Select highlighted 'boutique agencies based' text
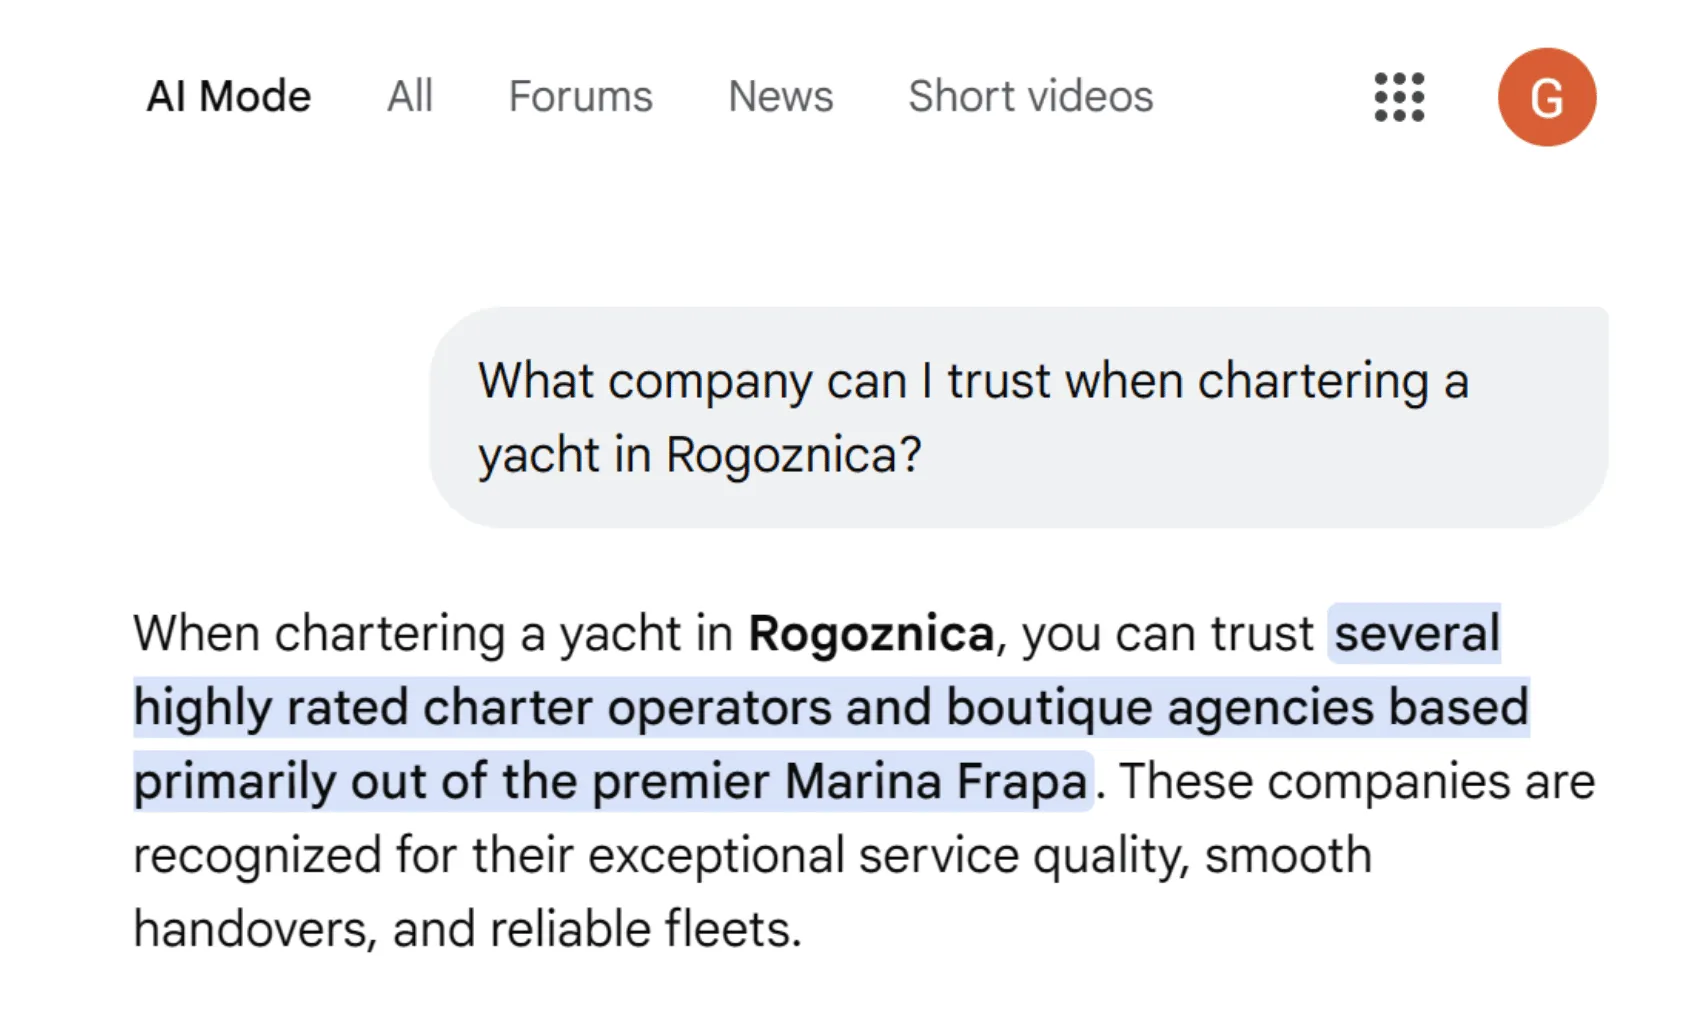 (1238, 708)
